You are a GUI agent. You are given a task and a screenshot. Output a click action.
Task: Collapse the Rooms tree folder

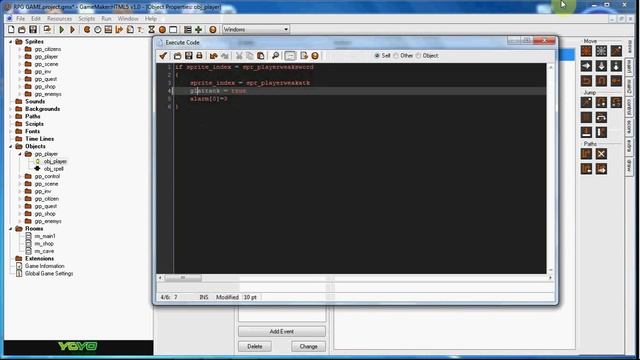11,229
